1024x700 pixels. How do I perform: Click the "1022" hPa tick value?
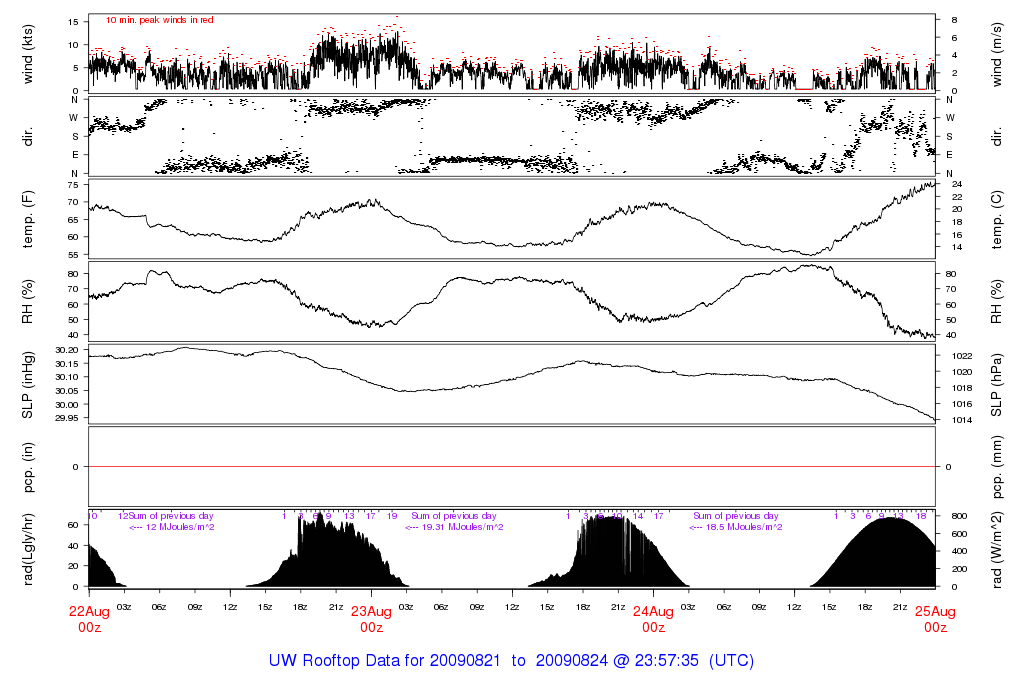coord(963,356)
